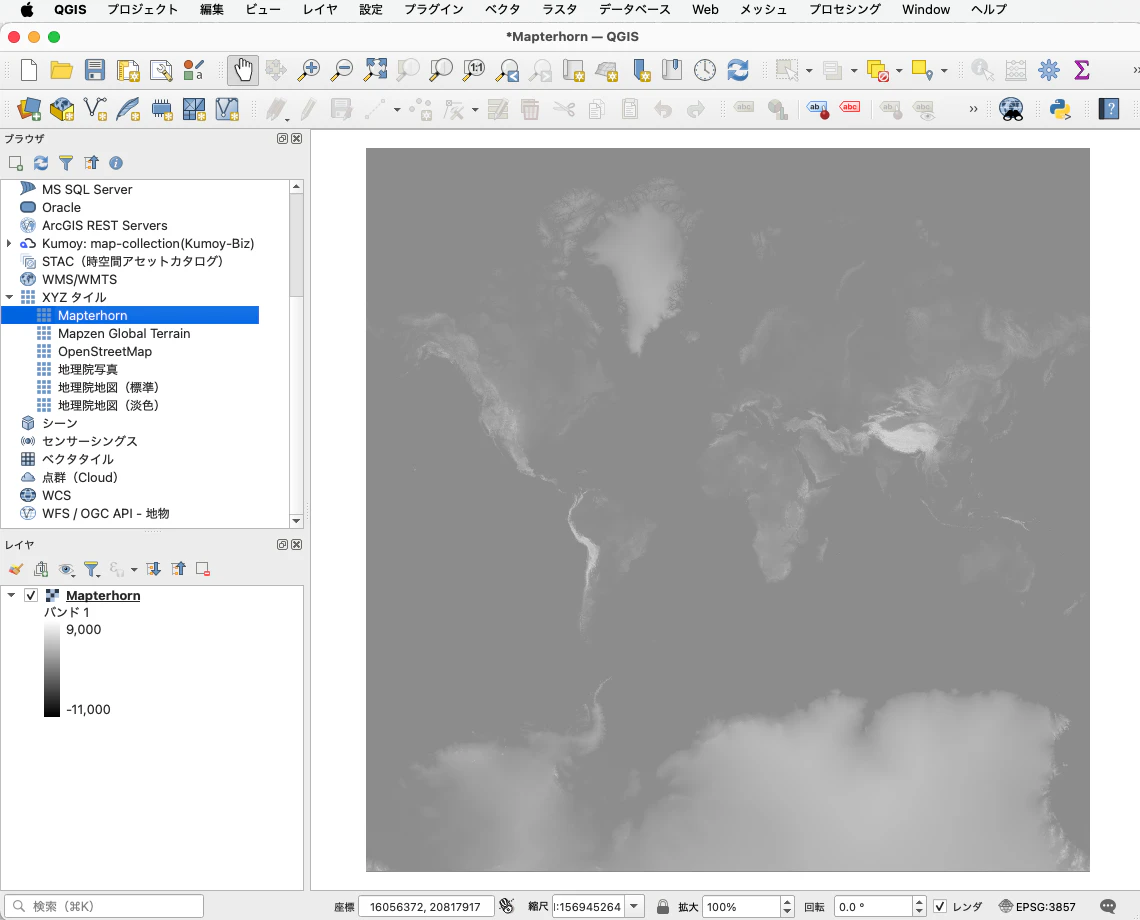
Task: Open project with the folder icon
Action: [x=62, y=71]
